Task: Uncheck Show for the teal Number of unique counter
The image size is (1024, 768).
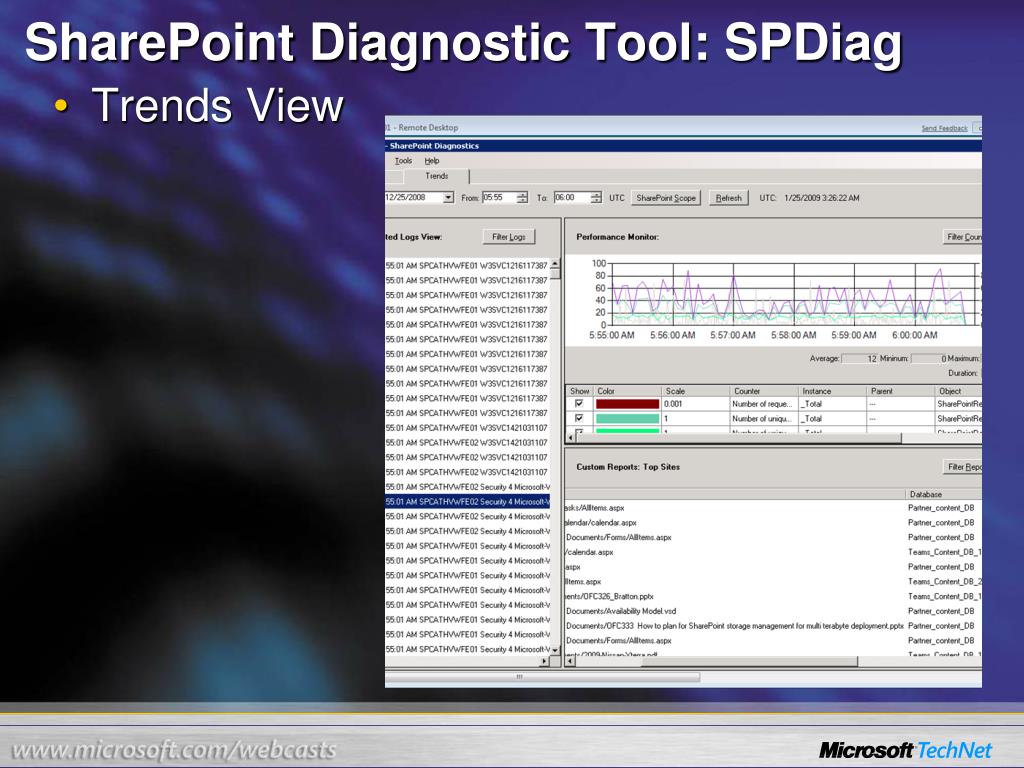Action: coord(579,418)
